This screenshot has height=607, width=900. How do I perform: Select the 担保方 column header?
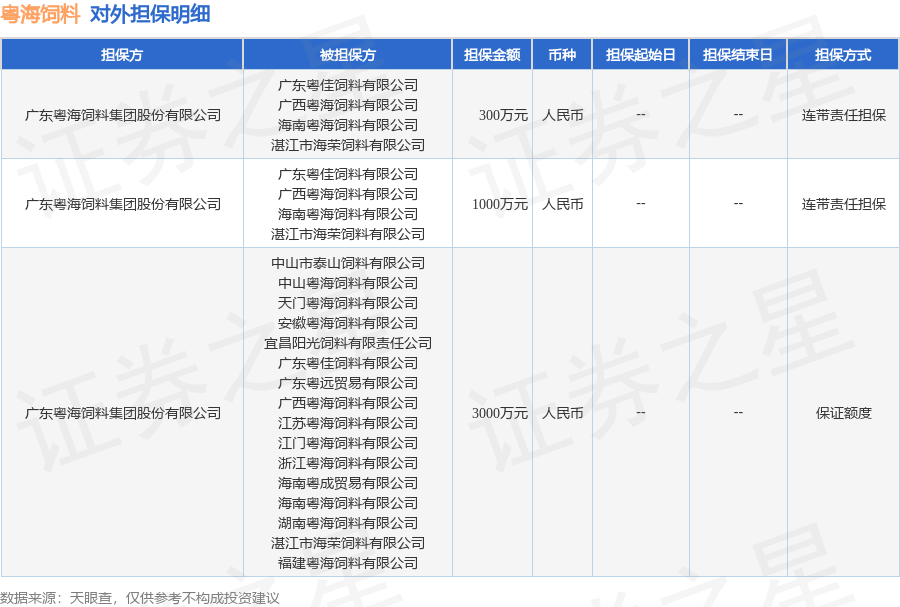(x=122, y=55)
